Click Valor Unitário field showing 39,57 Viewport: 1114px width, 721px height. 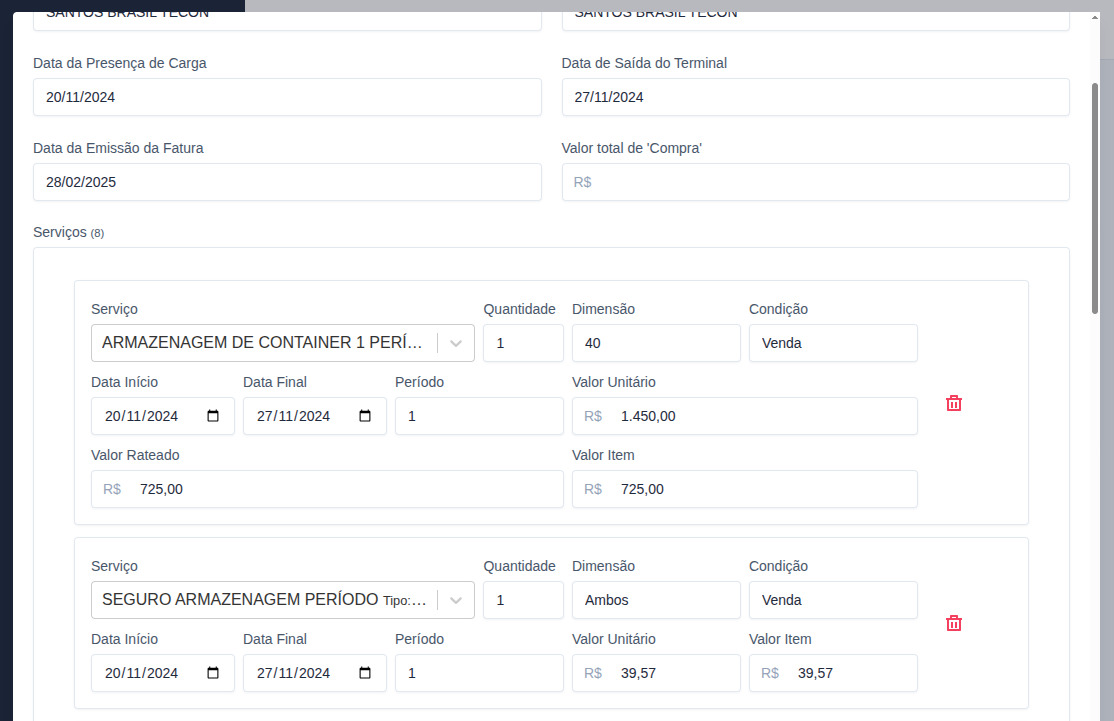(656, 673)
